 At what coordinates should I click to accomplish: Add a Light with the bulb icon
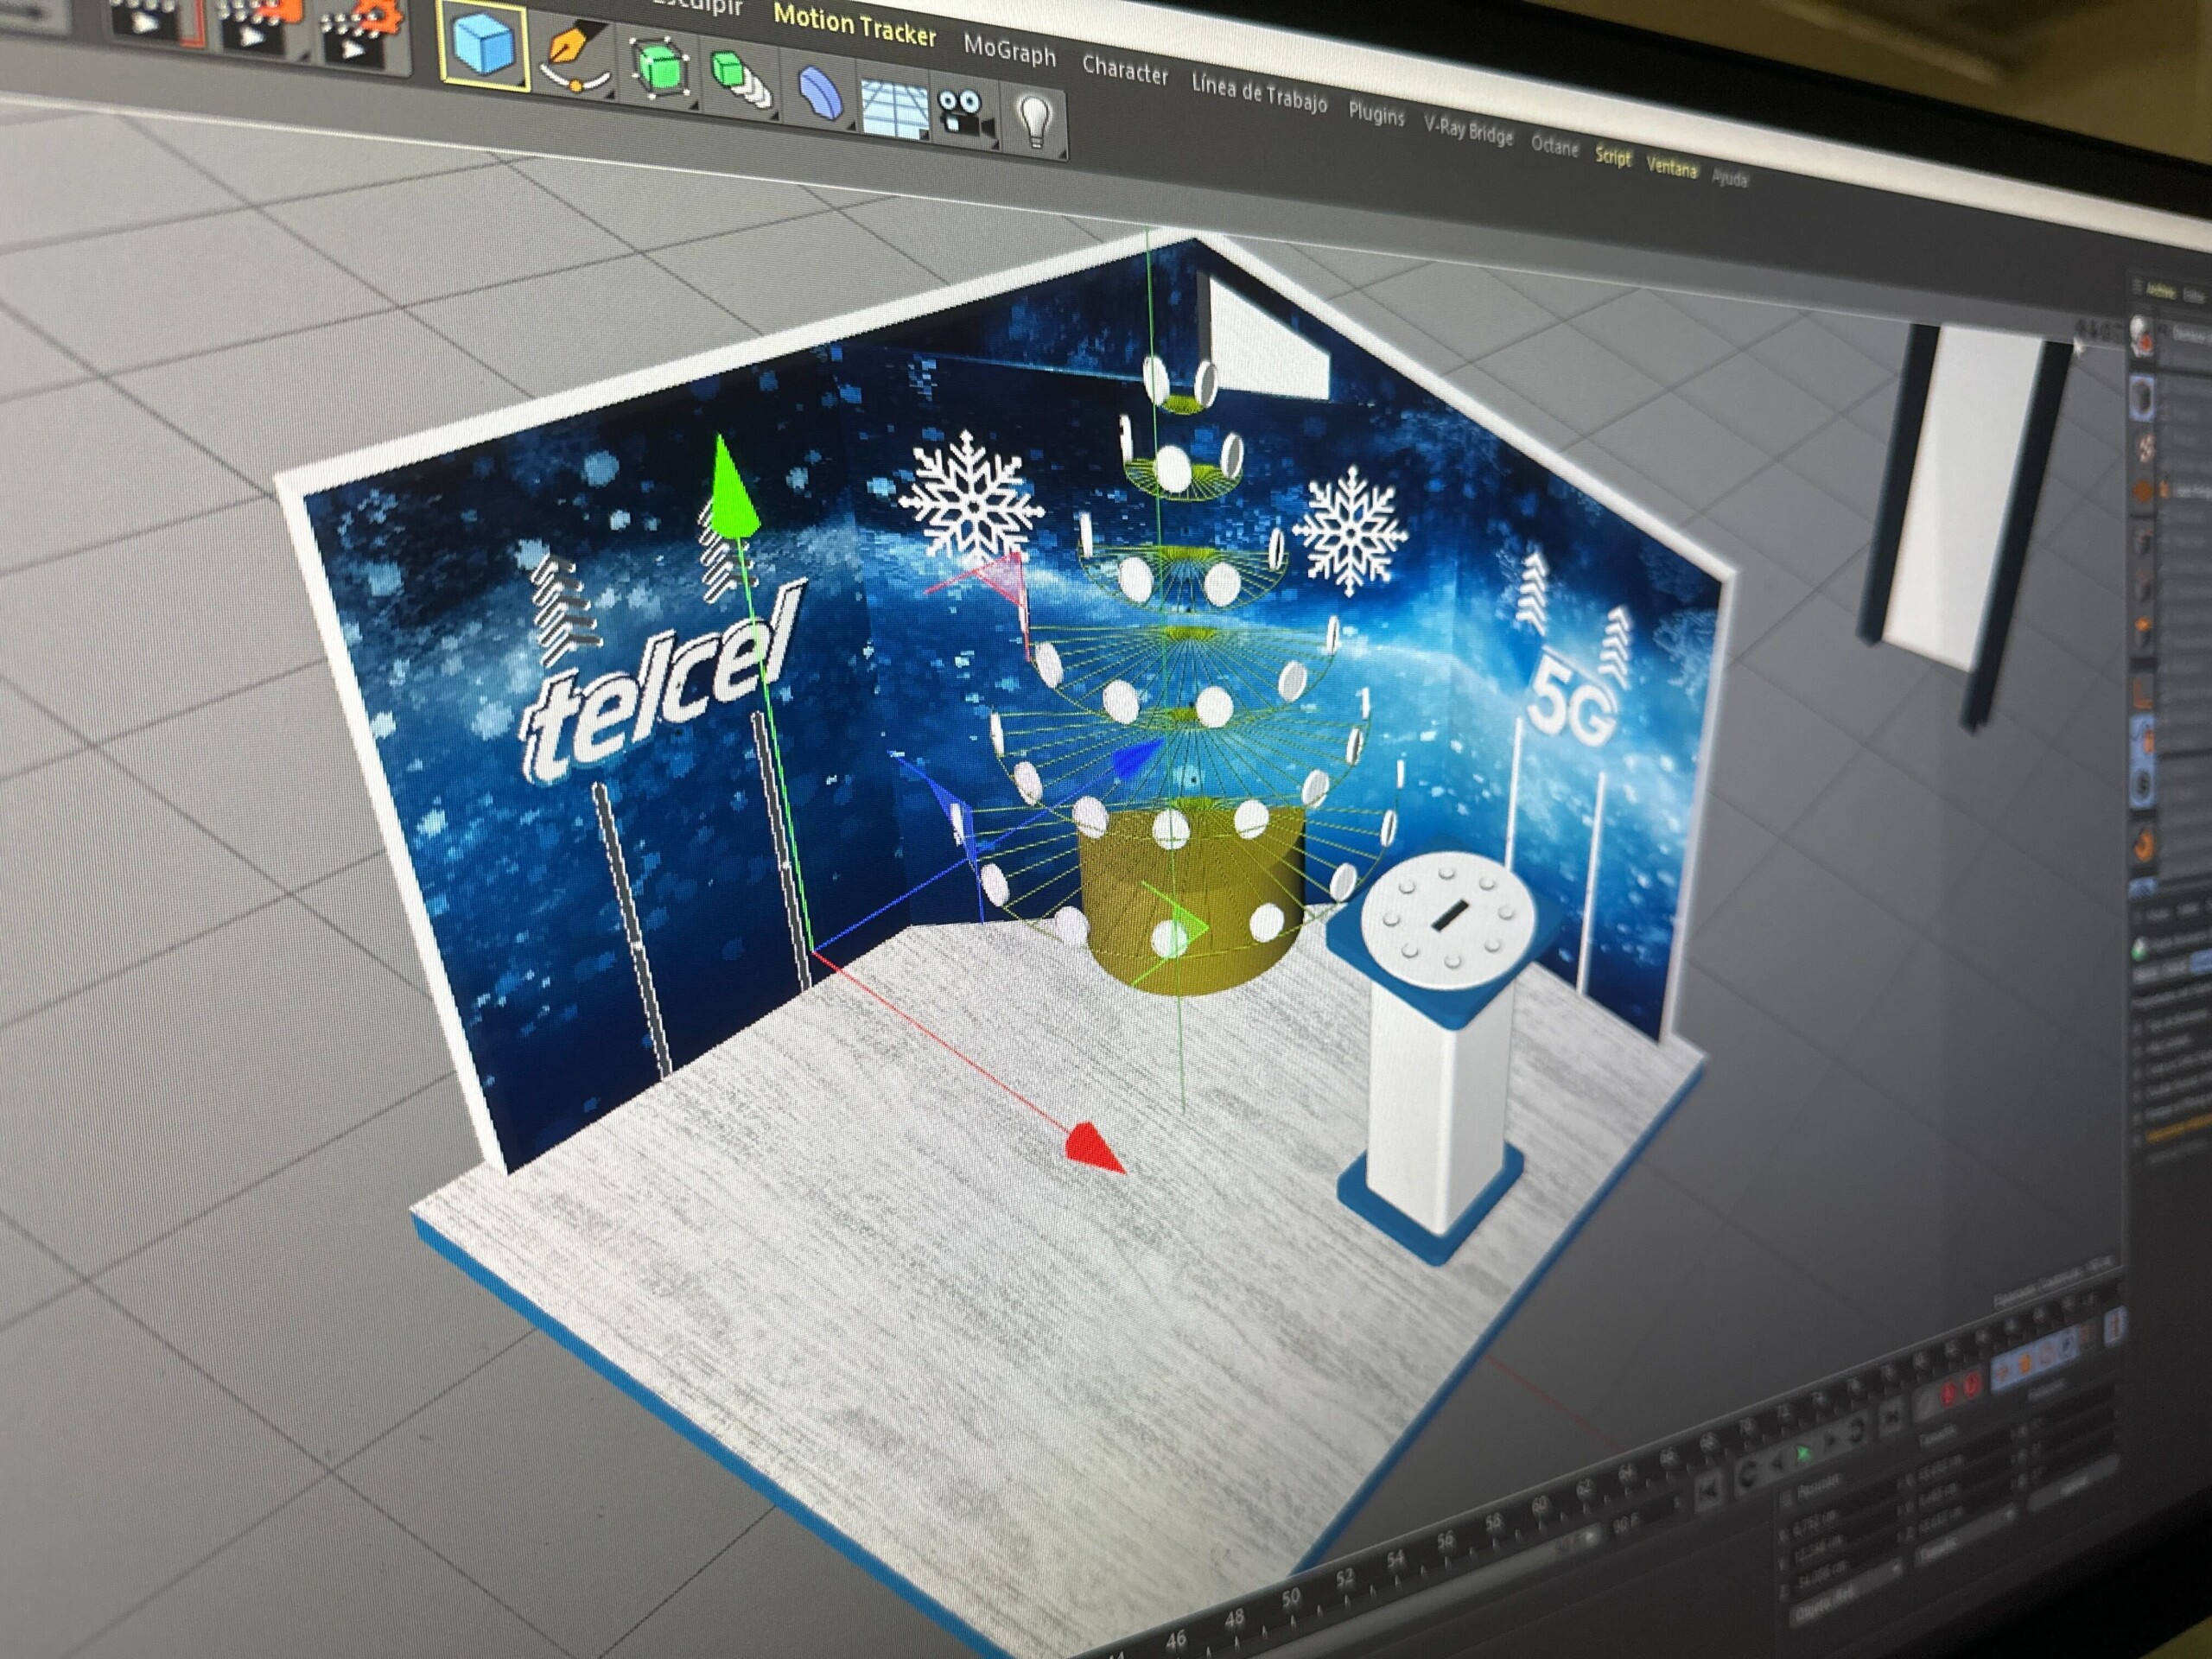tap(1035, 121)
